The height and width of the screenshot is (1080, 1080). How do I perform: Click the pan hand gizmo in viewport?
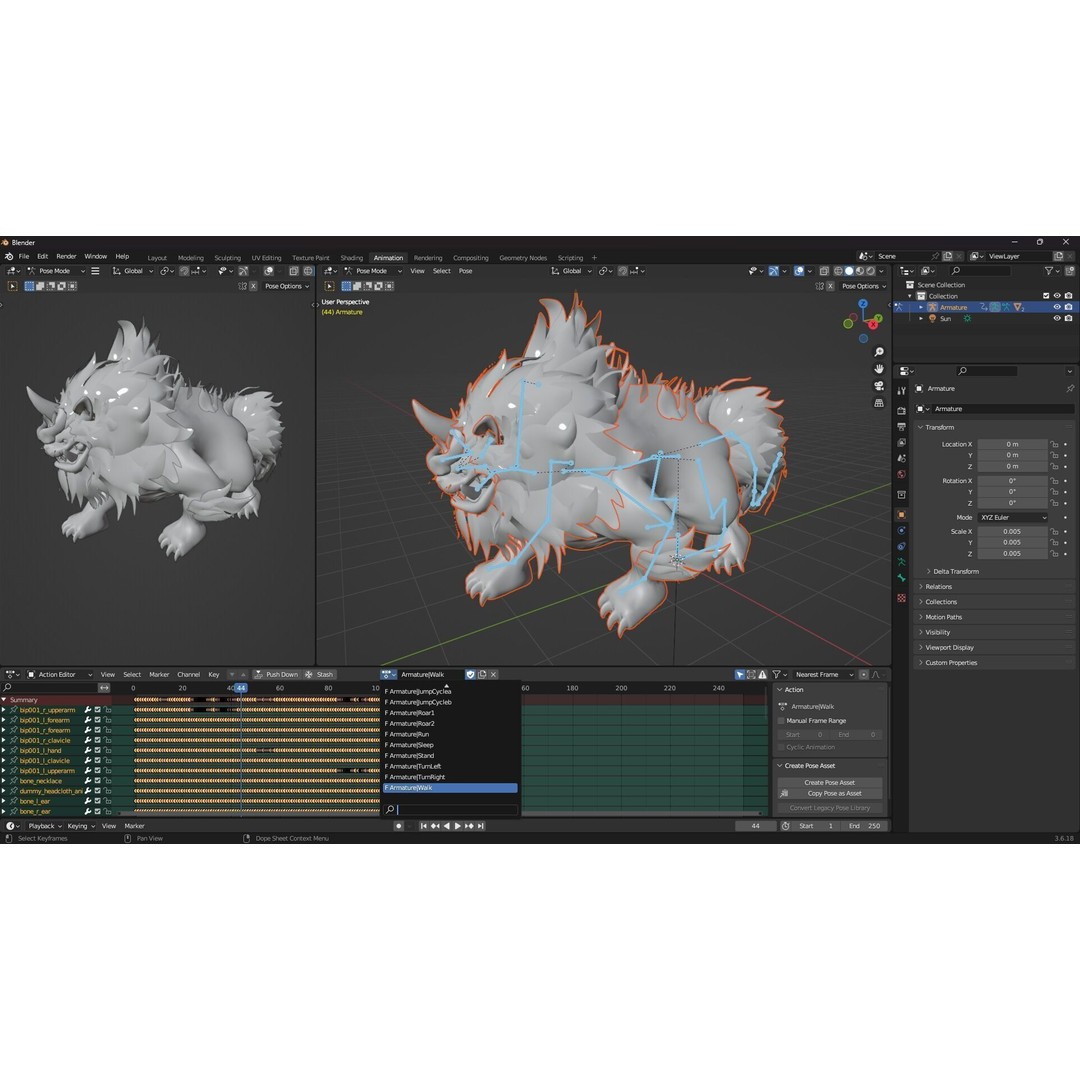pyautogui.click(x=879, y=369)
